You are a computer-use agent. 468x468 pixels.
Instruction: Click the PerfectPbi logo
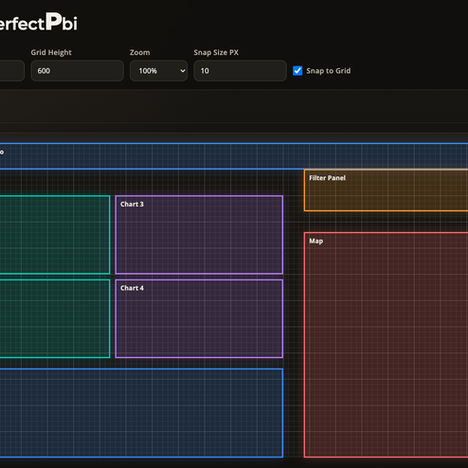(39, 22)
